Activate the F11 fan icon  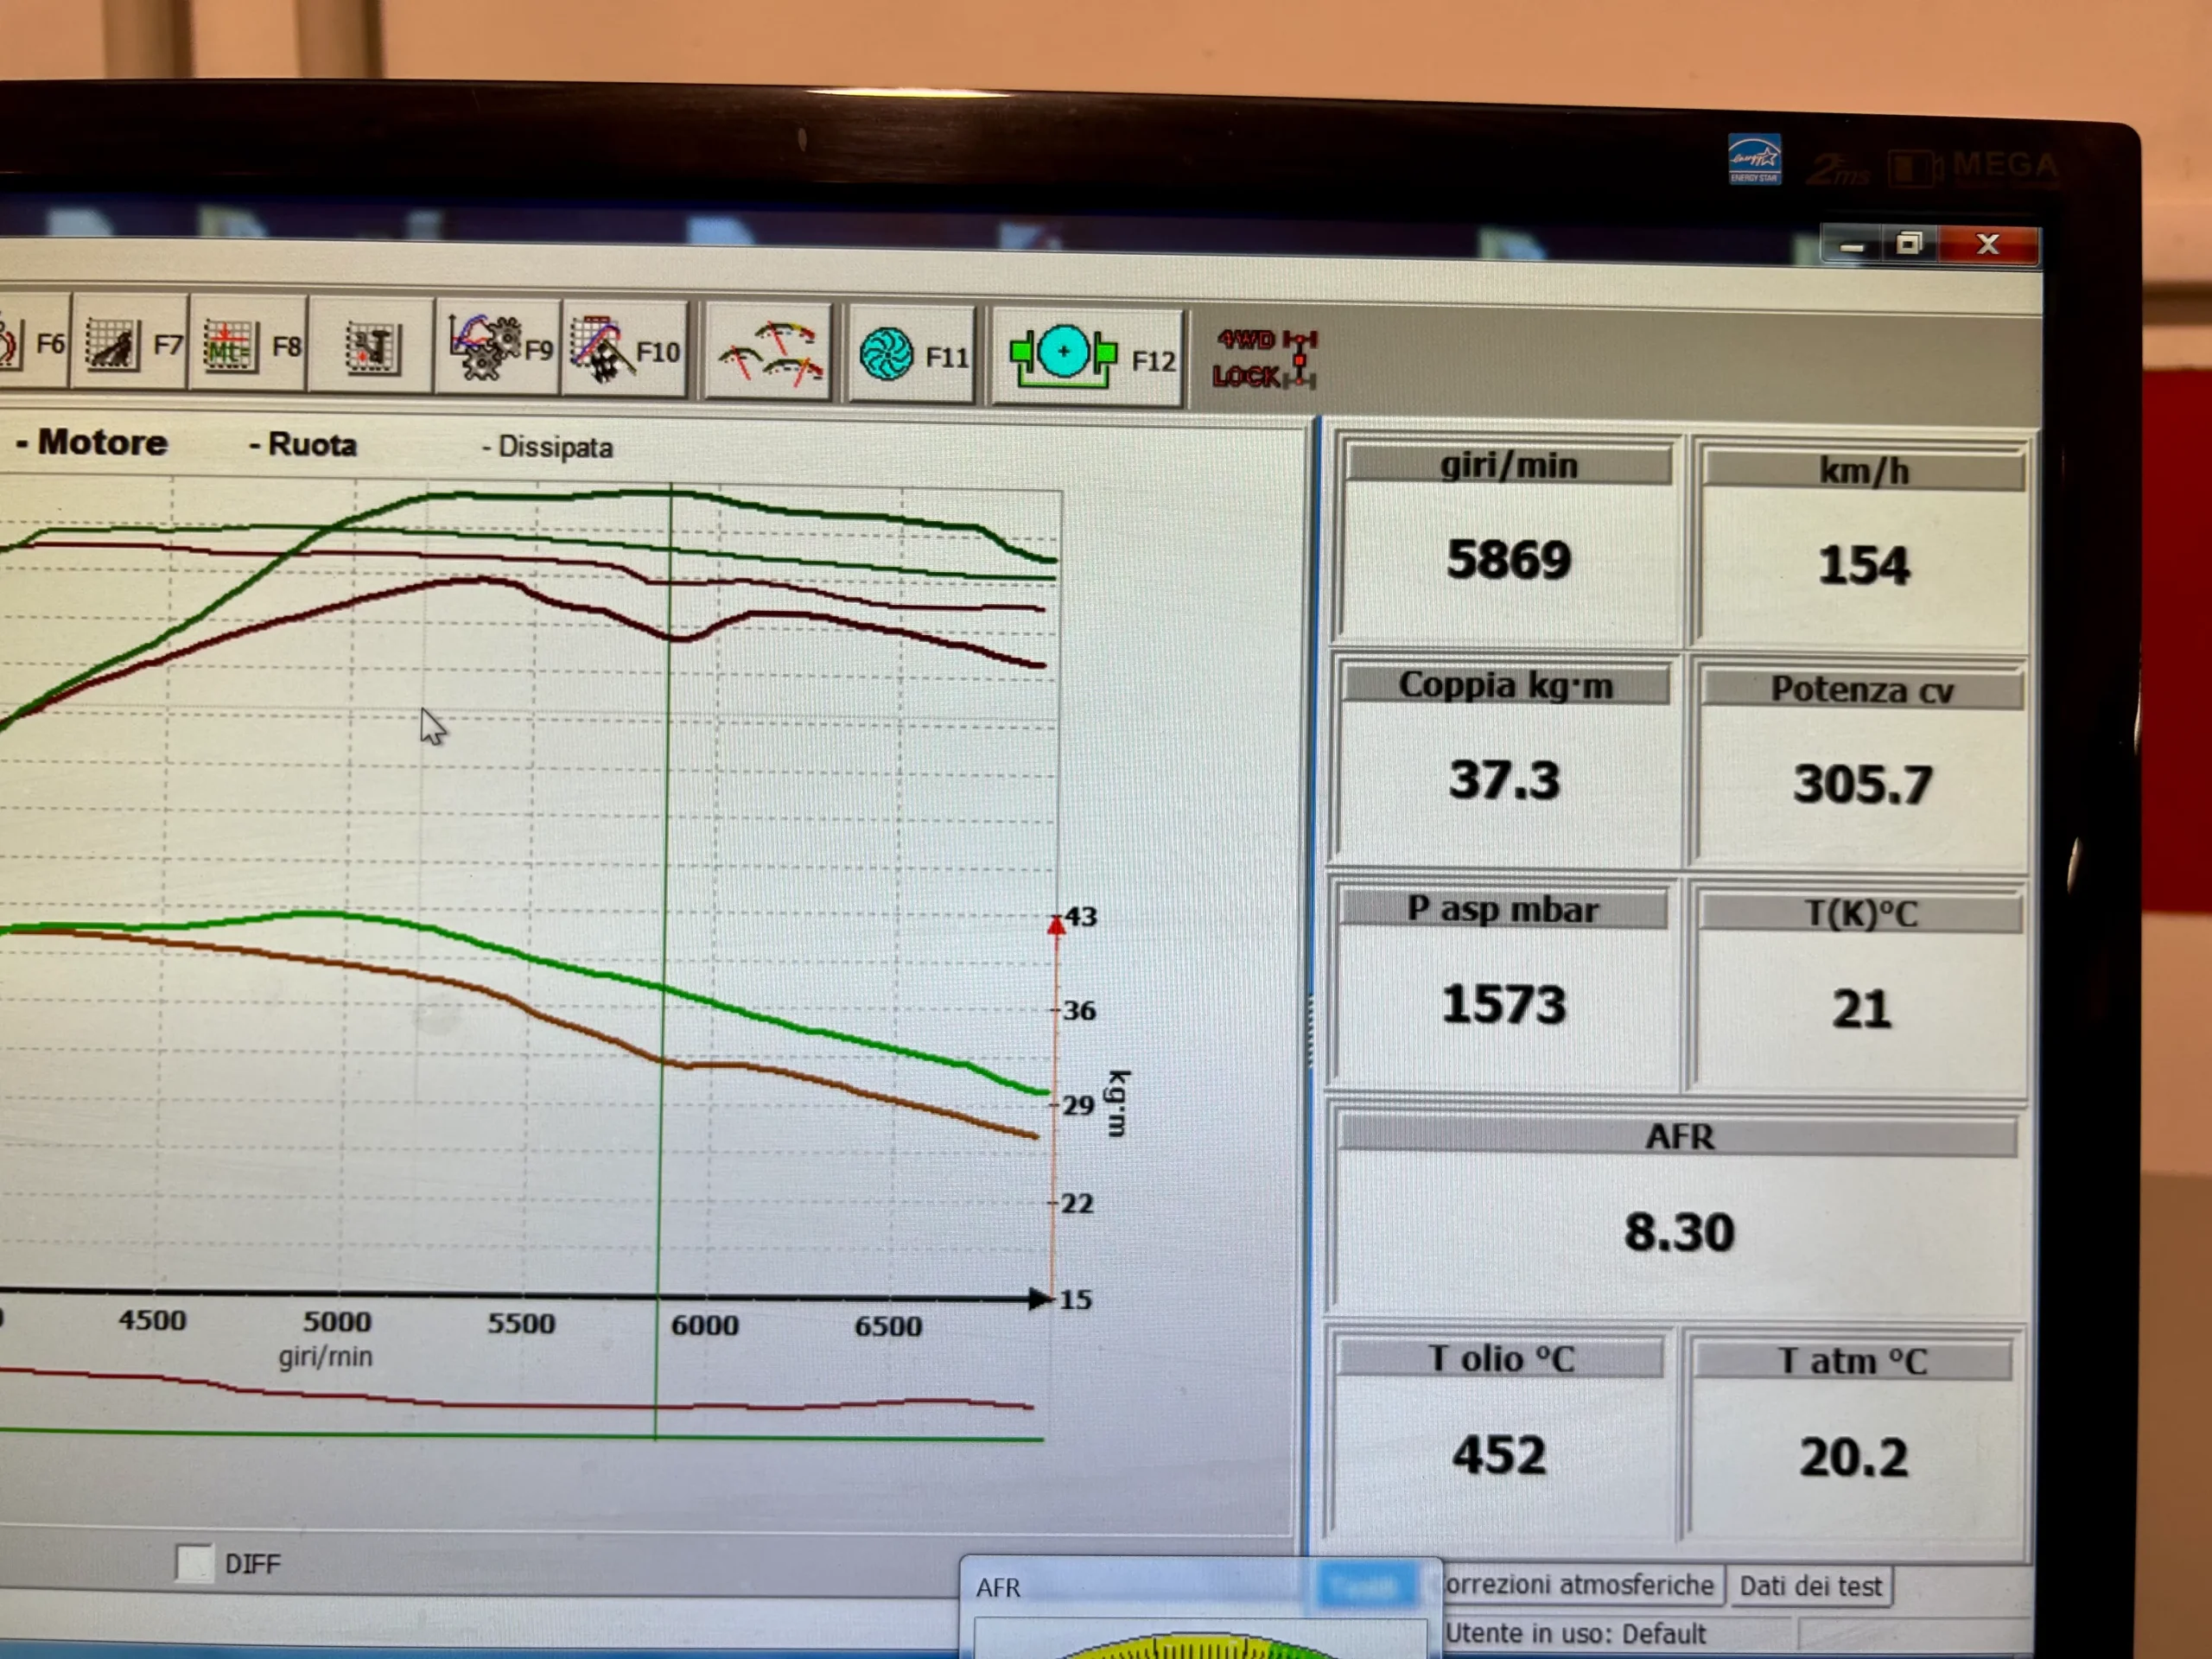[912, 356]
